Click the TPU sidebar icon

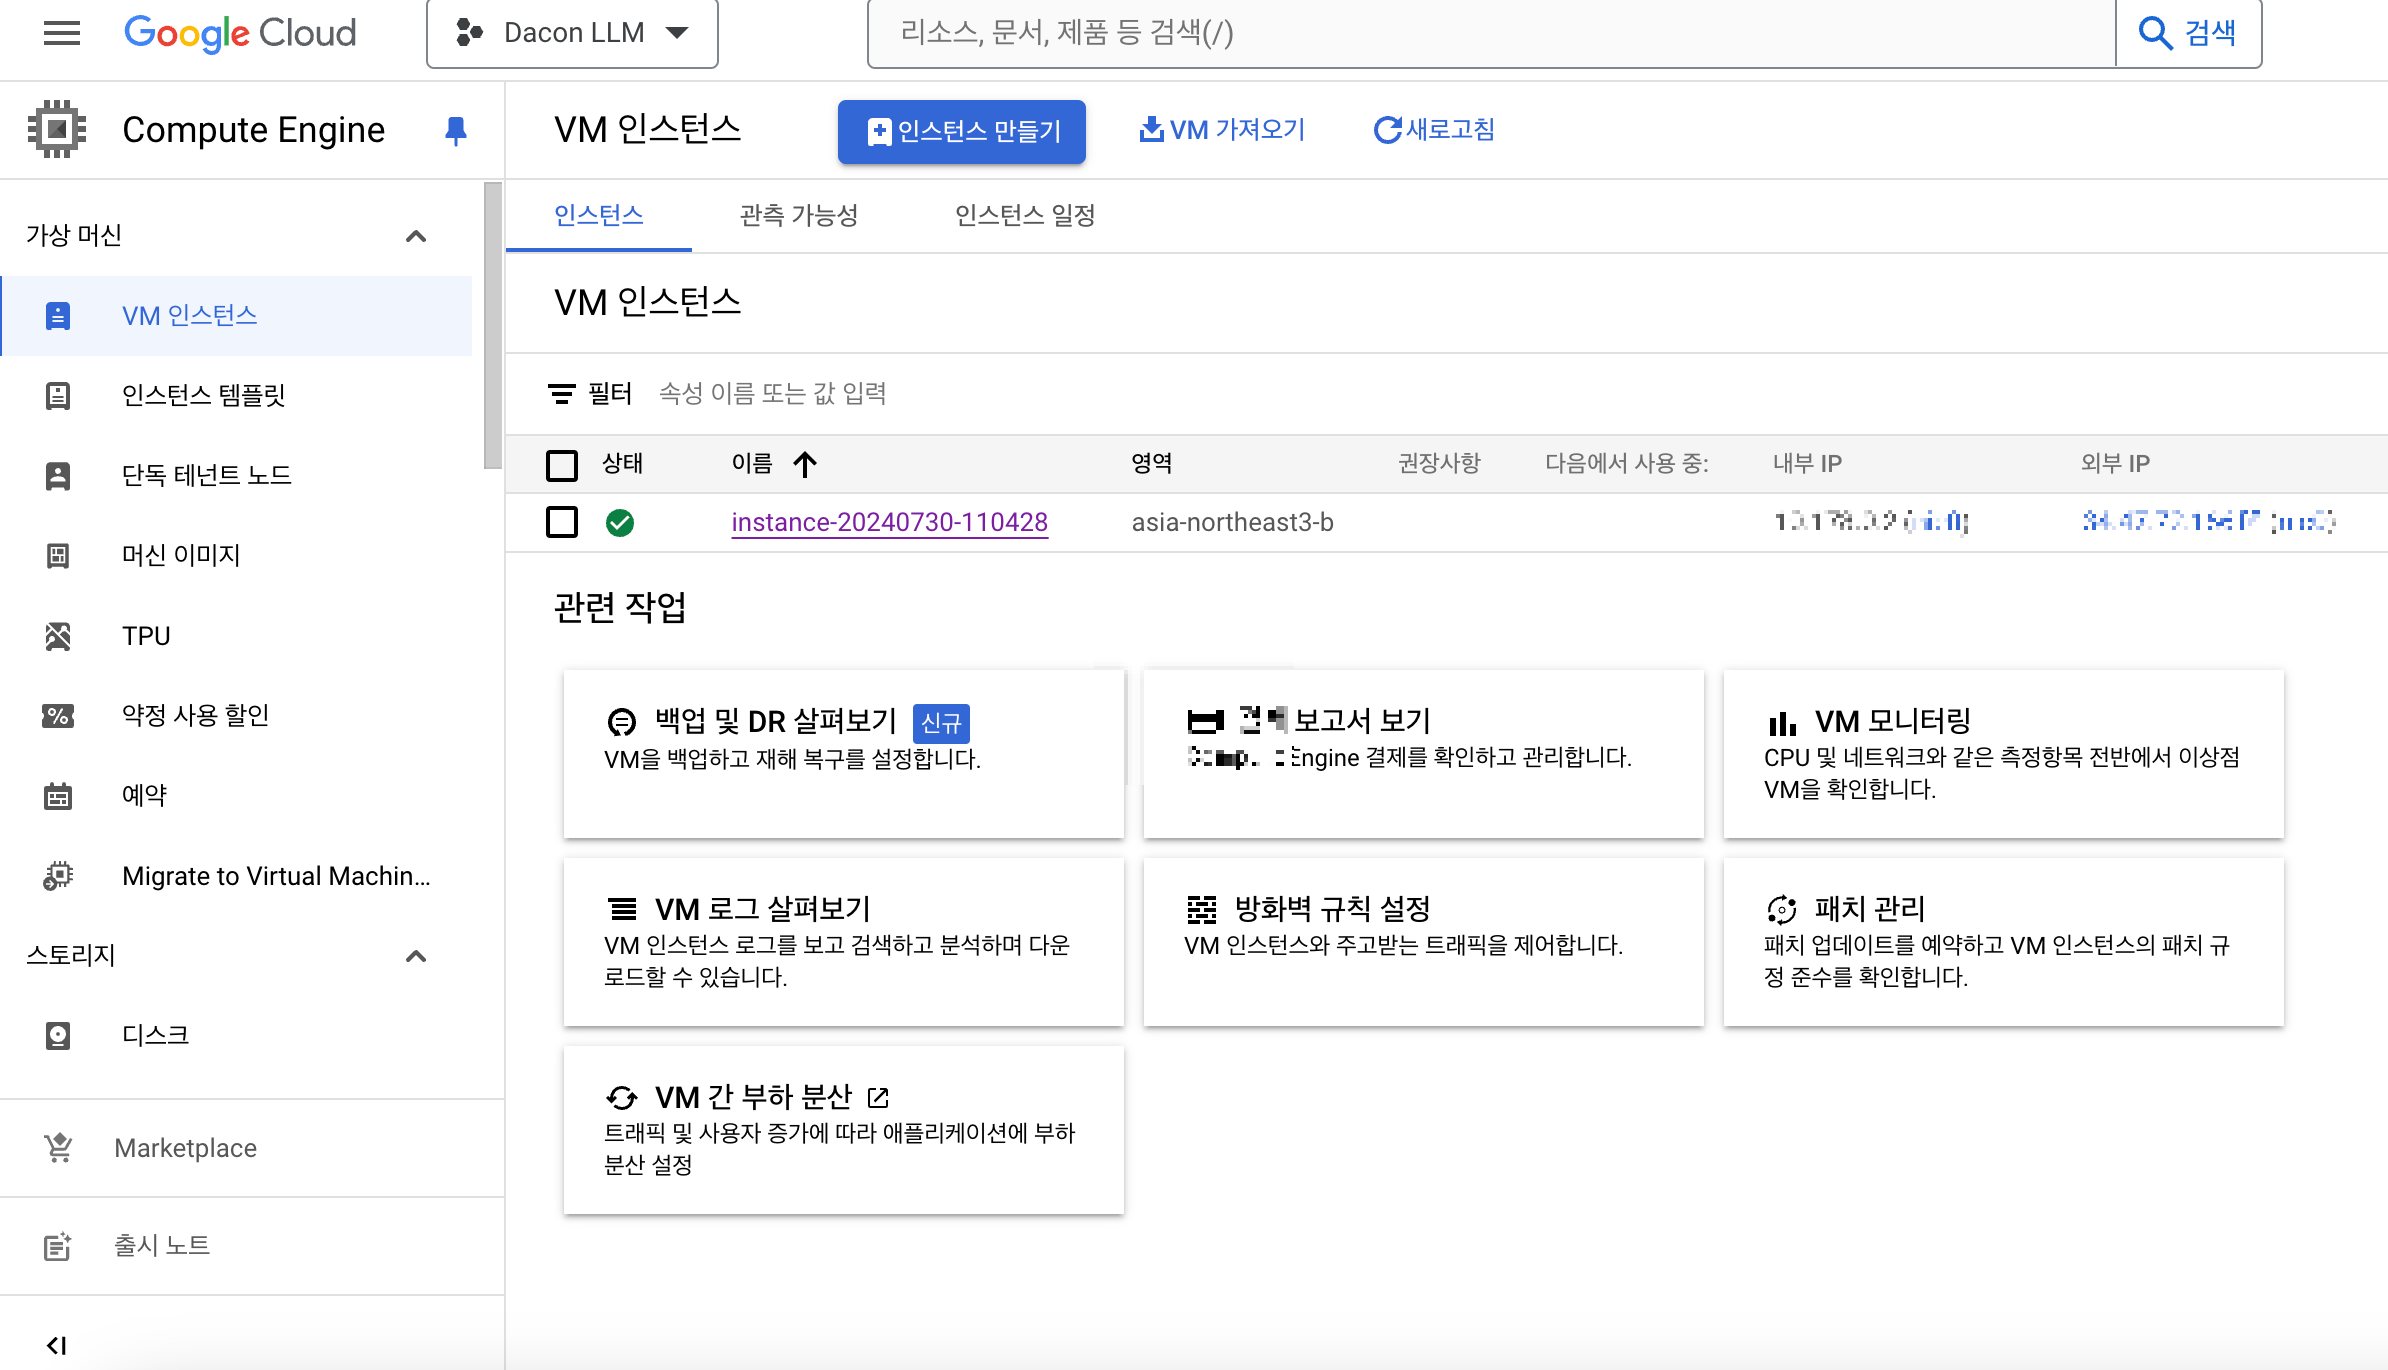pyautogui.click(x=58, y=636)
